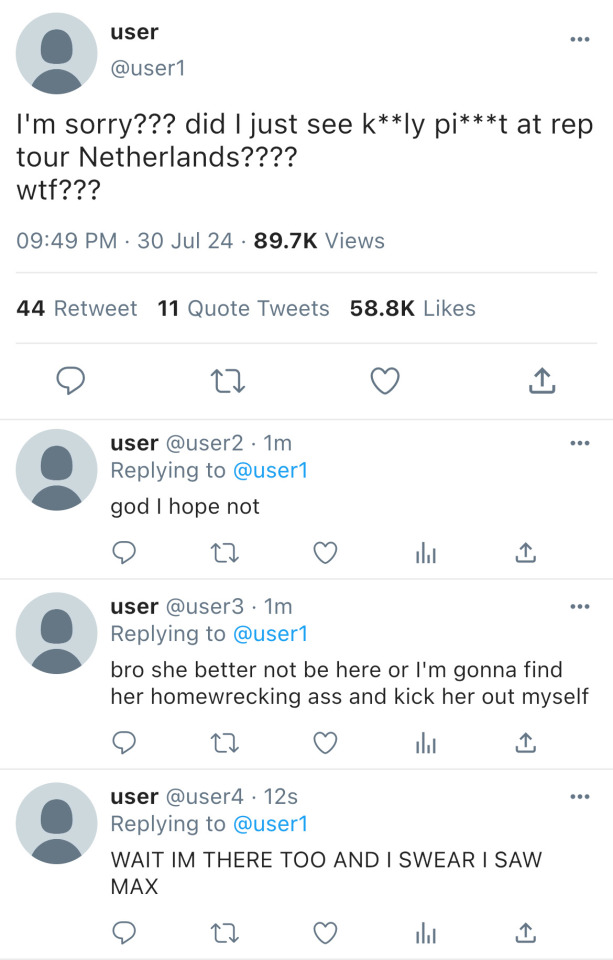Open more options on user2's reply
Image resolution: width=613 pixels, height=960 pixels.
[x=579, y=443]
